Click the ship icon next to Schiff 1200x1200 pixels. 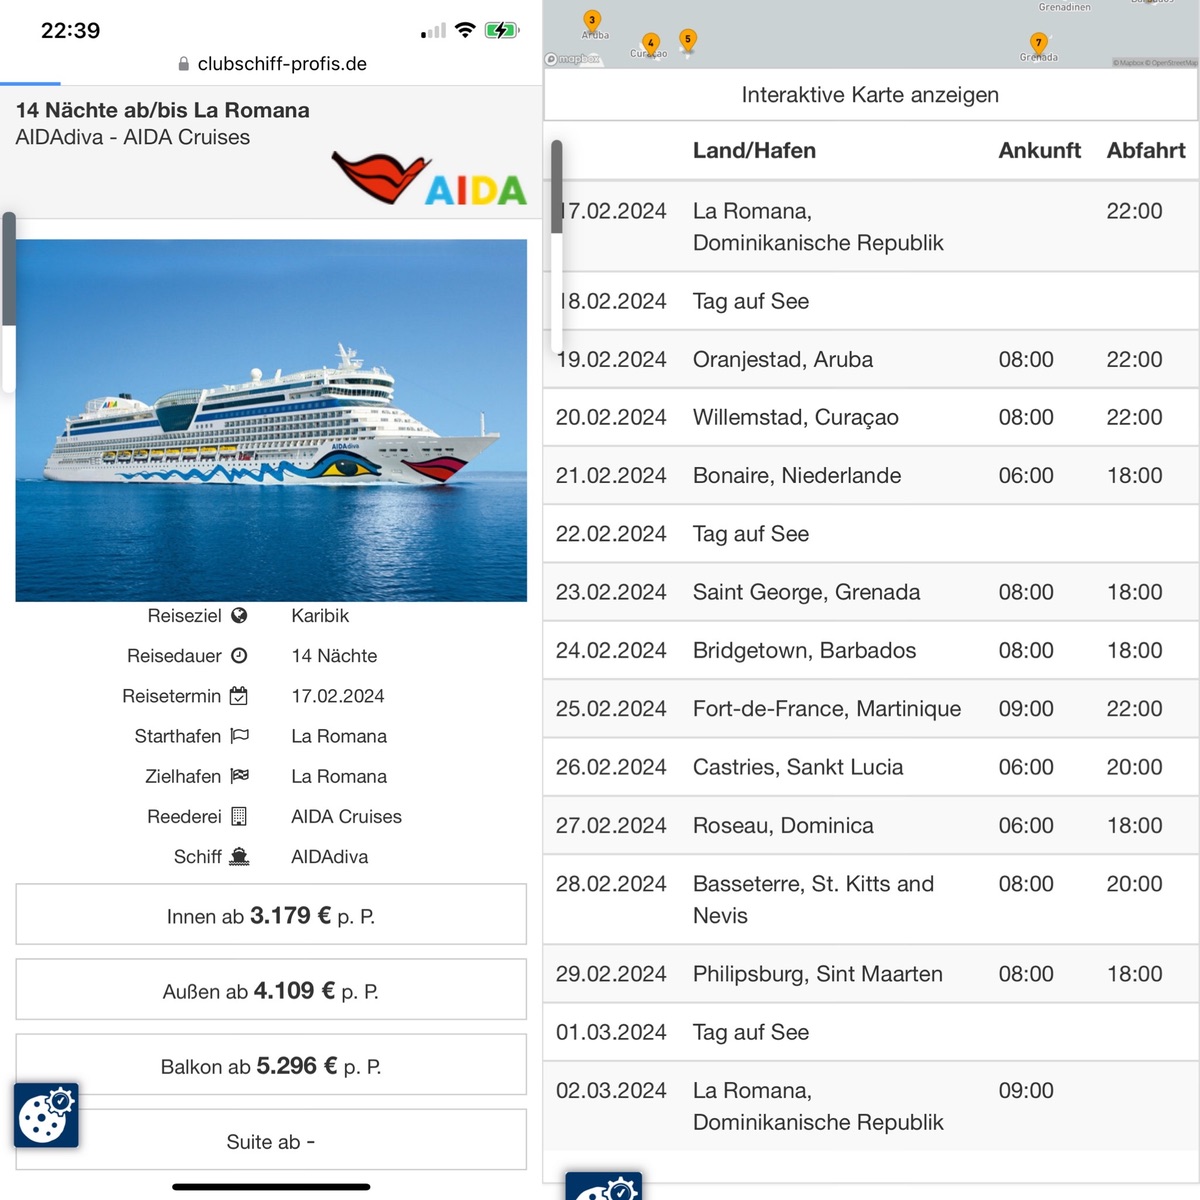click(239, 856)
